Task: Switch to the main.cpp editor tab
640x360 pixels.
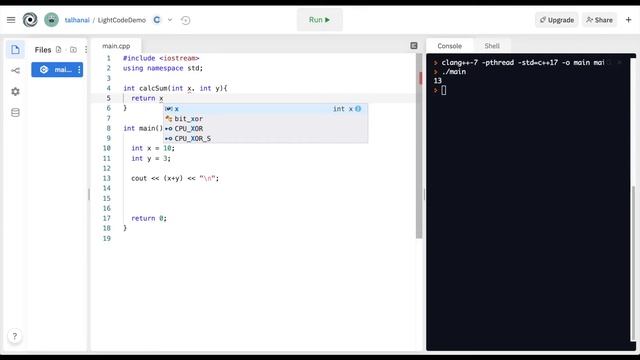Action: pos(116,46)
